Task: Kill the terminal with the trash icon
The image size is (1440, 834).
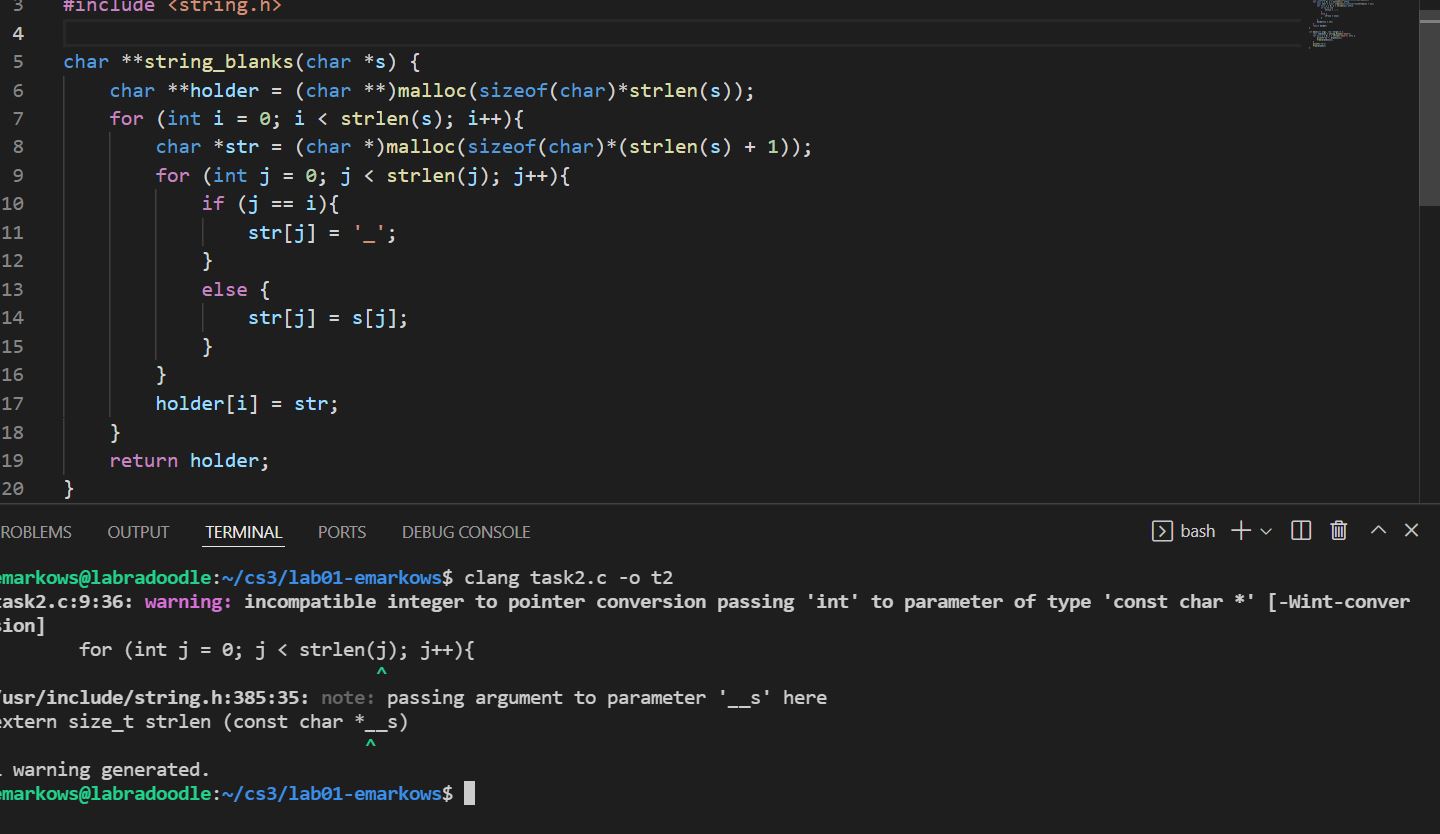Action: [x=1339, y=531]
